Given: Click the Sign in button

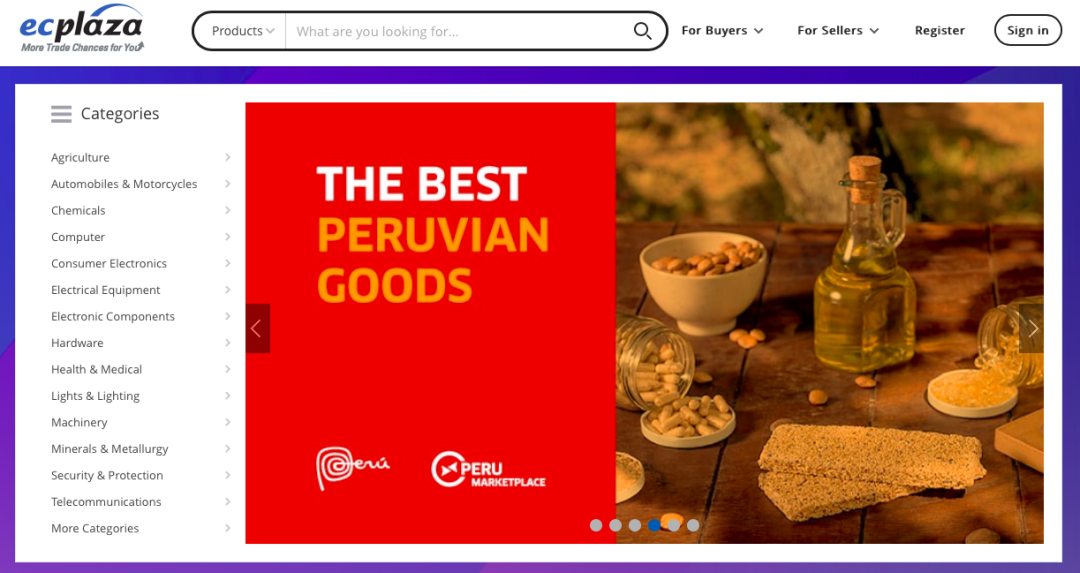Looking at the screenshot, I should point(1028,30).
